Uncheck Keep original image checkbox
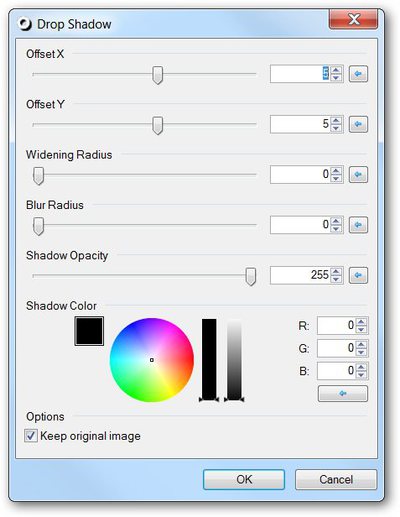The height and width of the screenshot is (517, 400). point(31,436)
